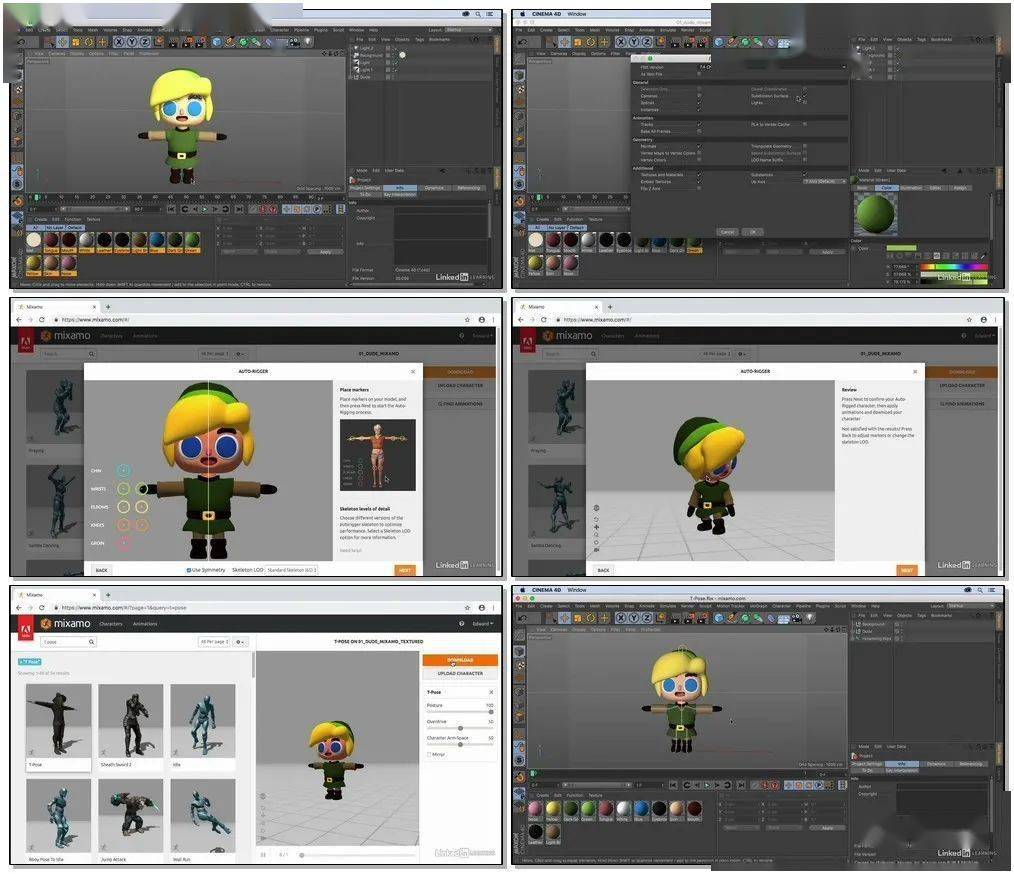Viewport: 1014px width, 874px height.
Task: Bookmark the T-Pose query page with star icon
Action: [467, 608]
